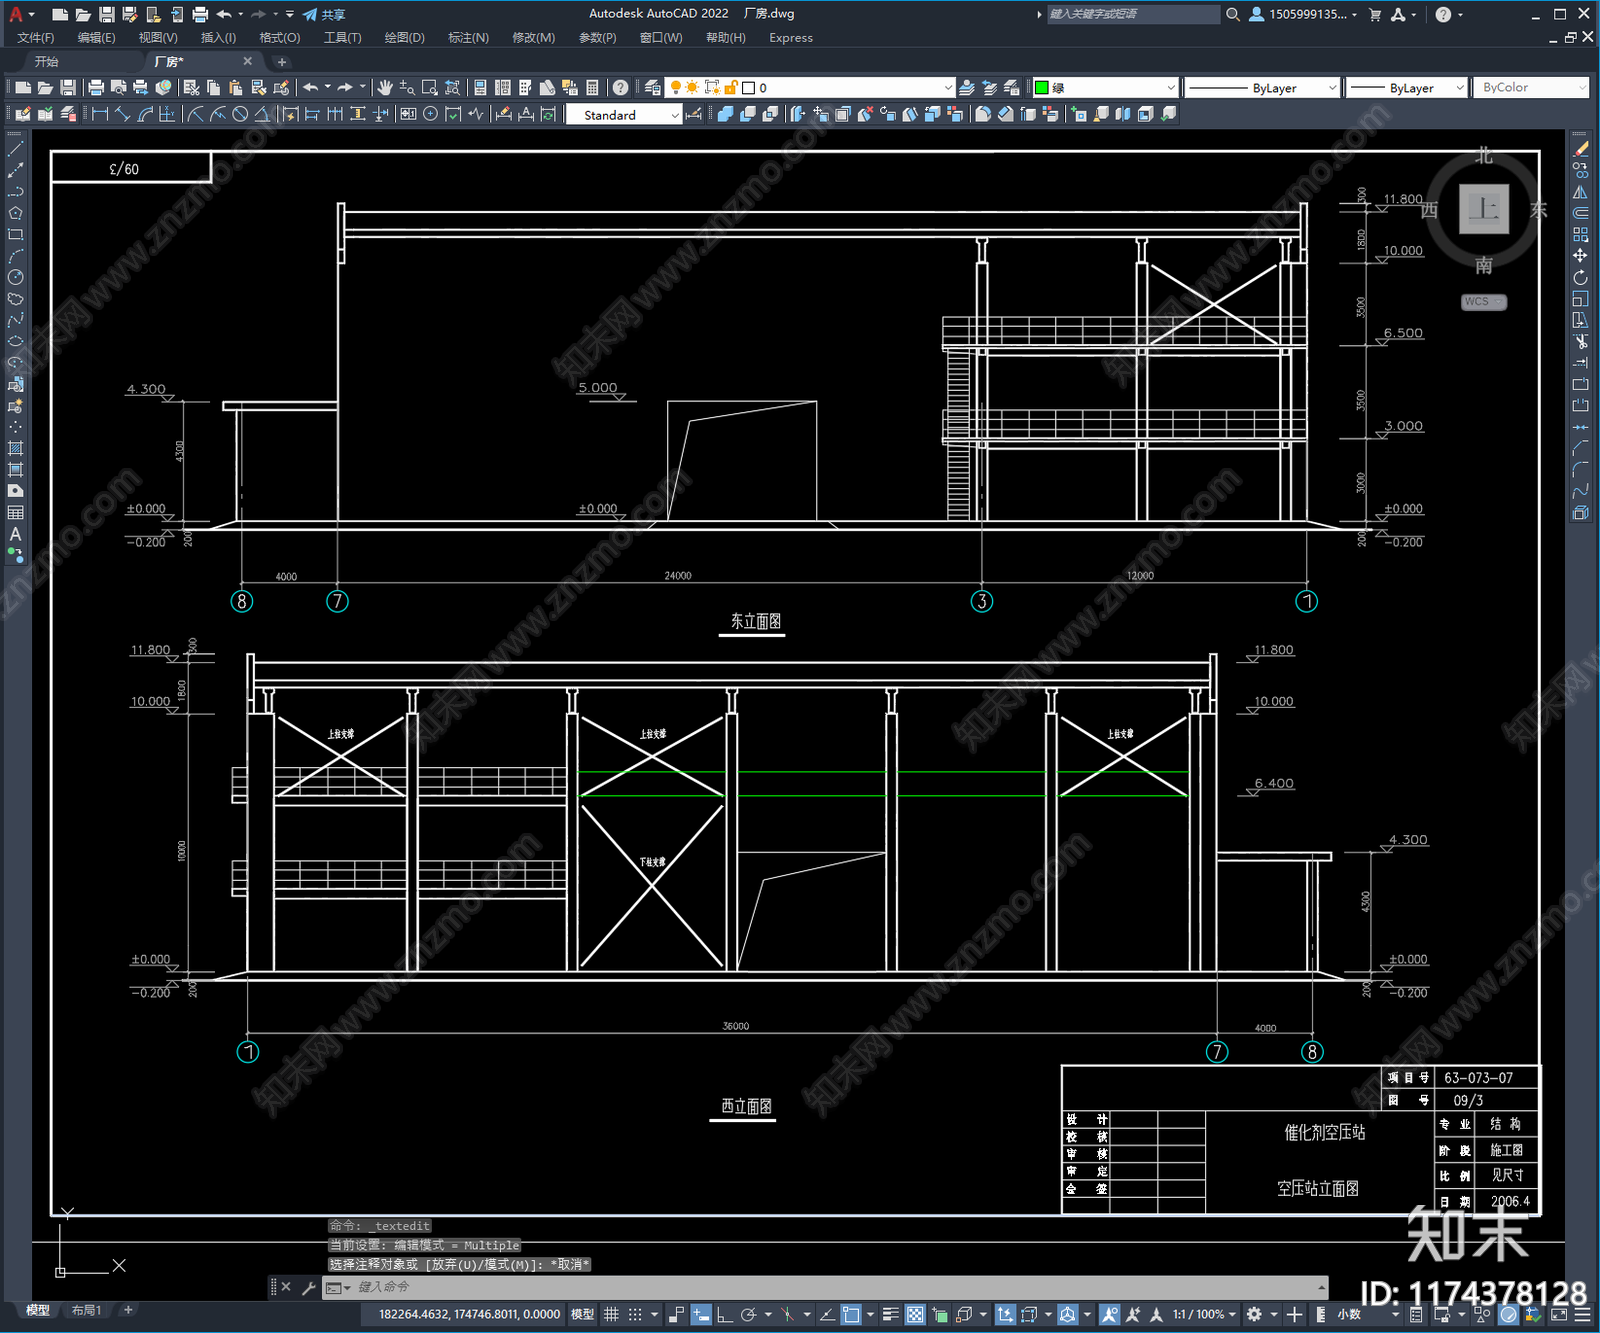This screenshot has width=1600, height=1333.
Task: Click the Mirror tool in right toolbar
Action: pyautogui.click(x=1580, y=192)
